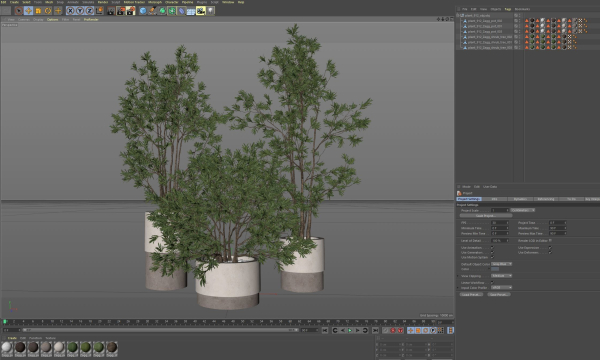This screenshot has height=360, width=600.
Task: Switch to the Referencing tab
Action: pyautogui.click(x=546, y=199)
